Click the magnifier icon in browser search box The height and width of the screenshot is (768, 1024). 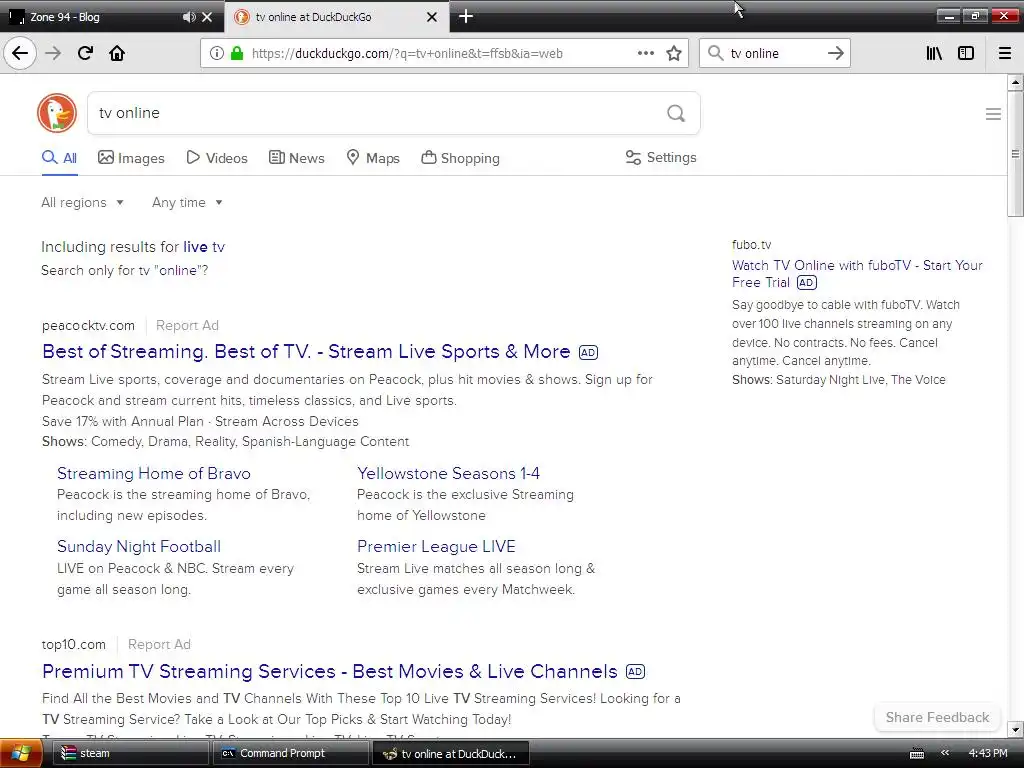(x=716, y=53)
